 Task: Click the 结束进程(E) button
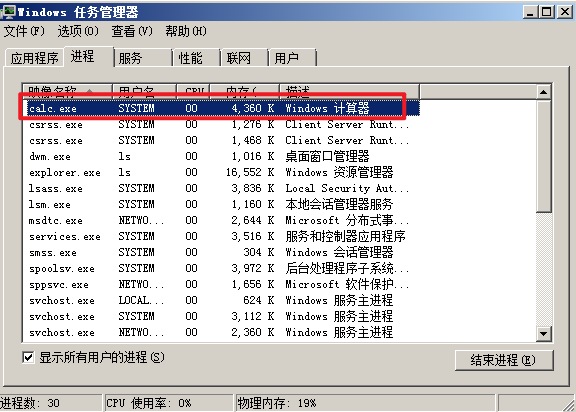point(504,360)
